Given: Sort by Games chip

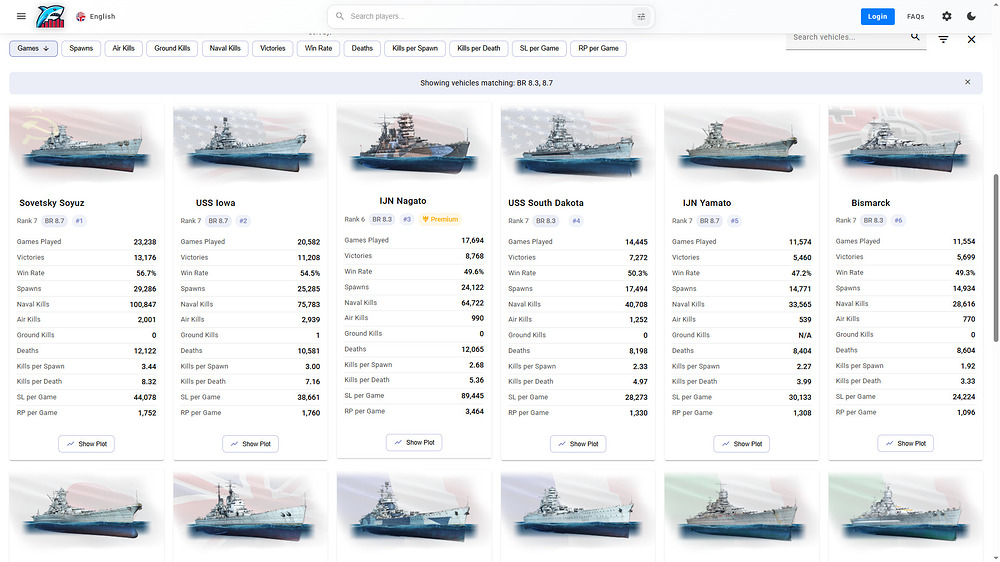Looking at the screenshot, I should [33, 48].
